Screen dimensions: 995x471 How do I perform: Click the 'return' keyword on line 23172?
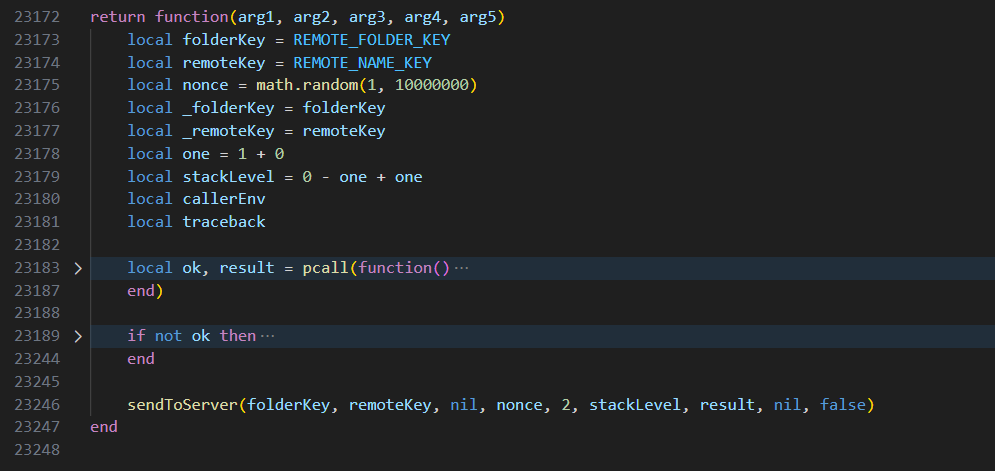118,17
